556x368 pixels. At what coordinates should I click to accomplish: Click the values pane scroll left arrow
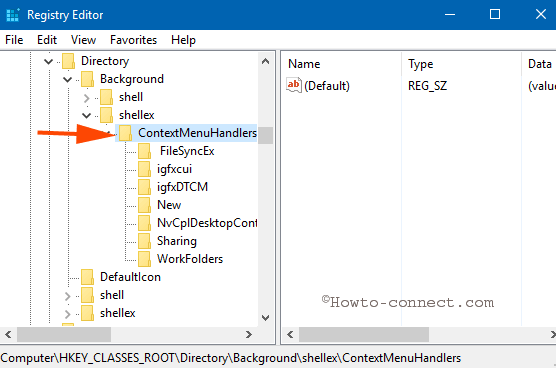tap(290, 334)
